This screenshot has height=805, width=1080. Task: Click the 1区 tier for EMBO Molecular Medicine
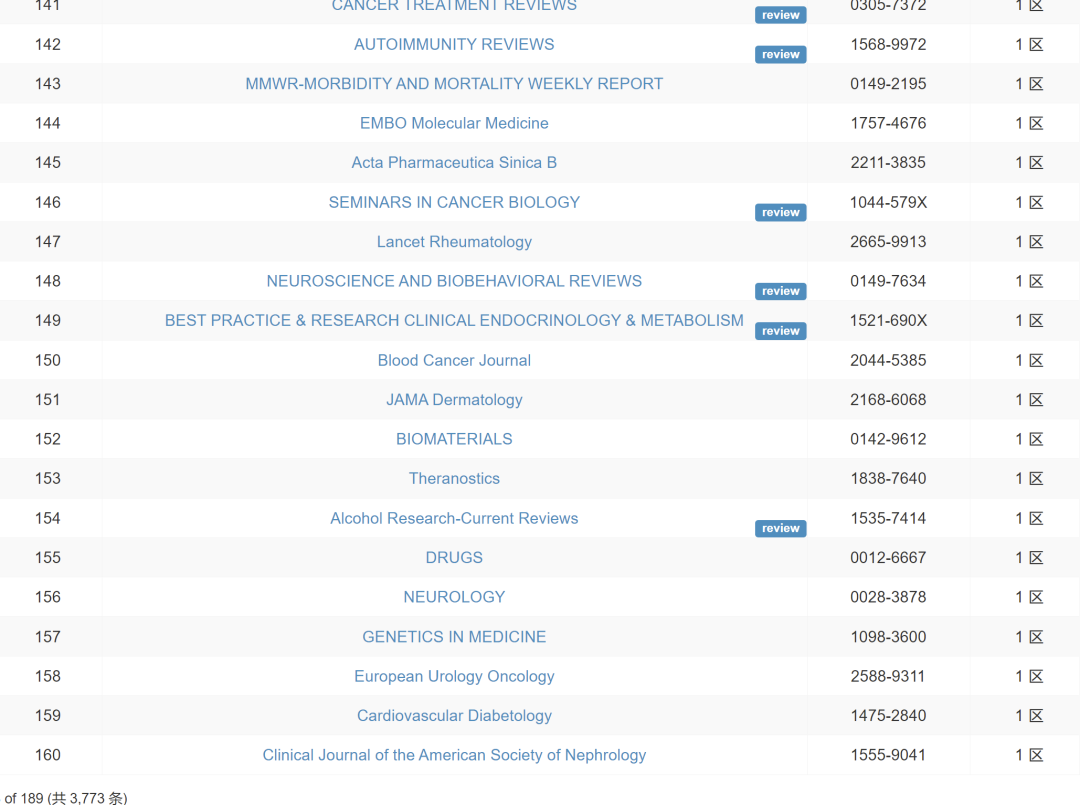coord(1029,123)
